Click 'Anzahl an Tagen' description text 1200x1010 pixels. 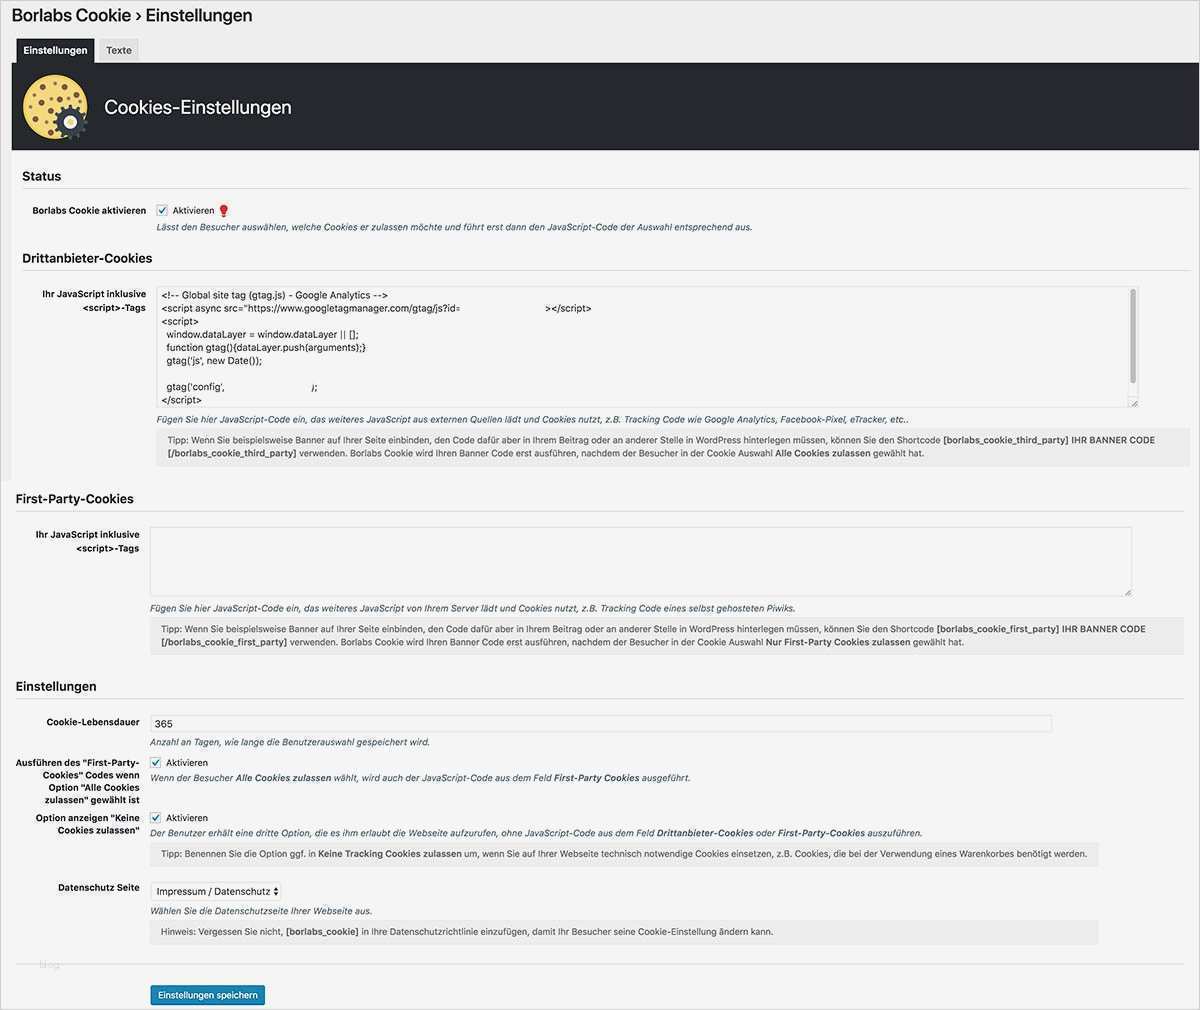pos(289,742)
